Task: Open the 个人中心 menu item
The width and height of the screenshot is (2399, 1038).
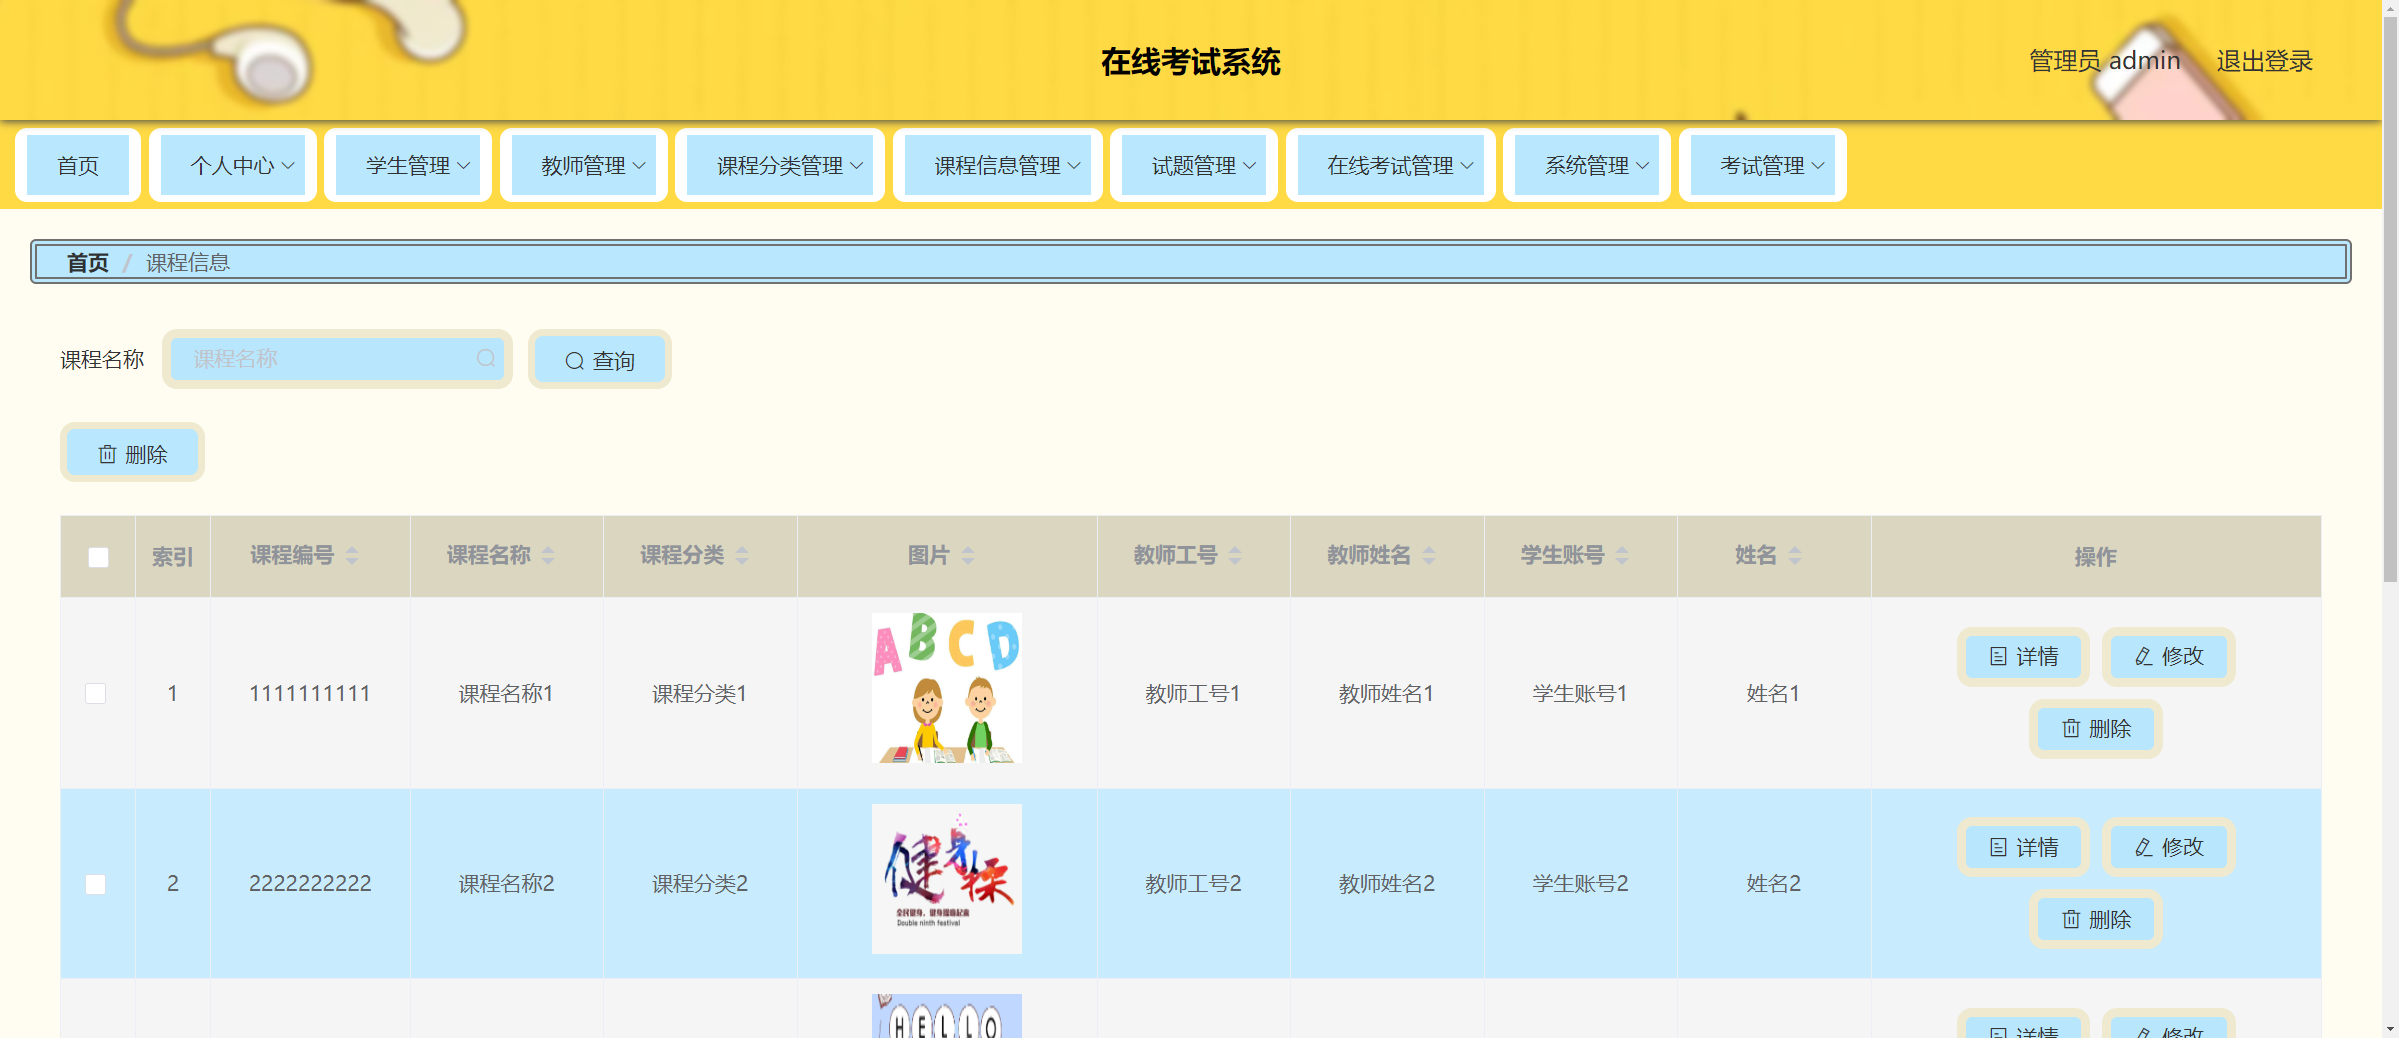Action: click(x=233, y=165)
